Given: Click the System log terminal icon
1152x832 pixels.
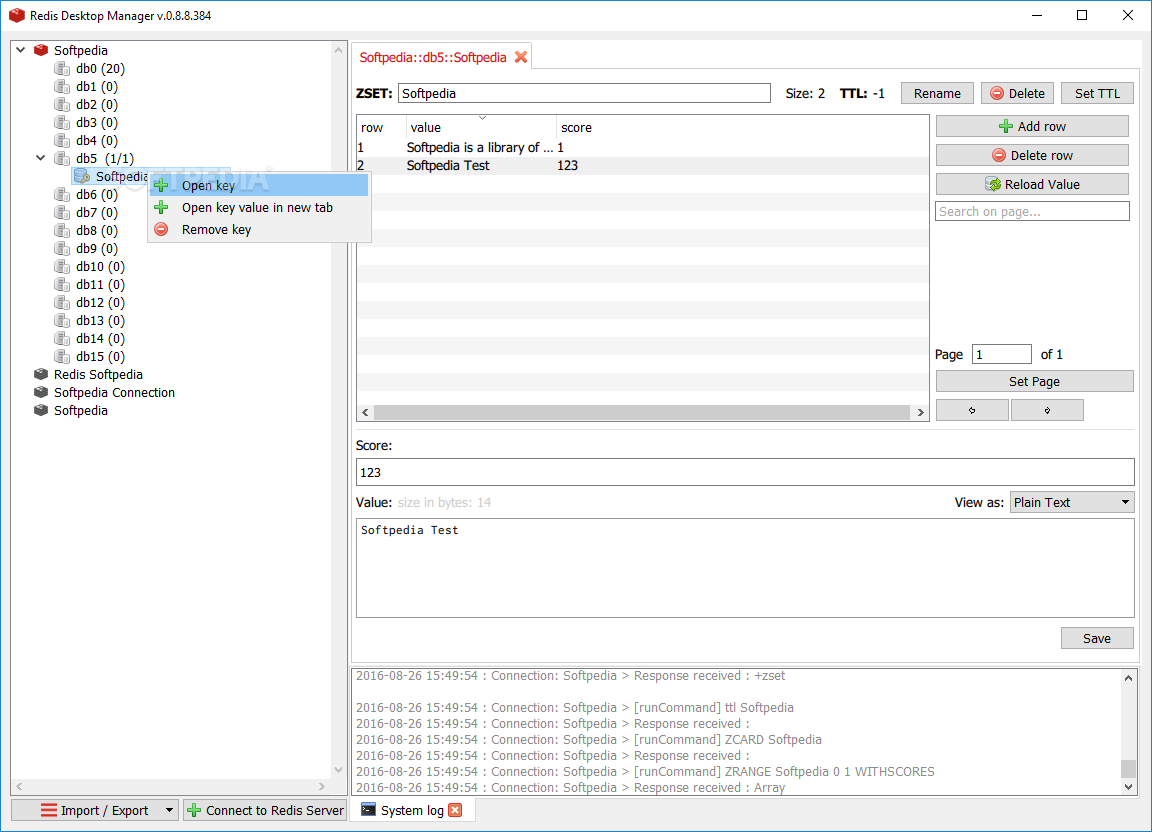Looking at the screenshot, I should coord(368,810).
